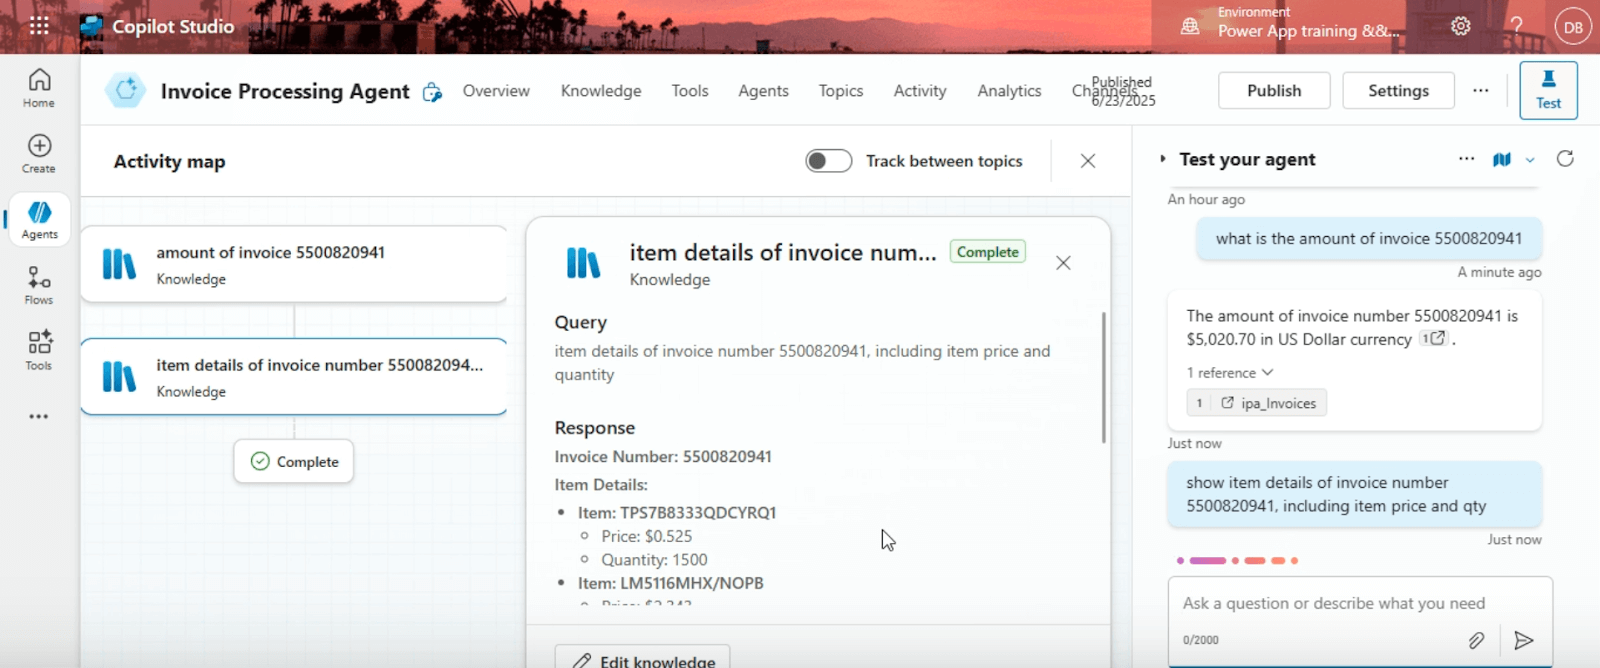Send the message with arrow icon

pos(1524,640)
